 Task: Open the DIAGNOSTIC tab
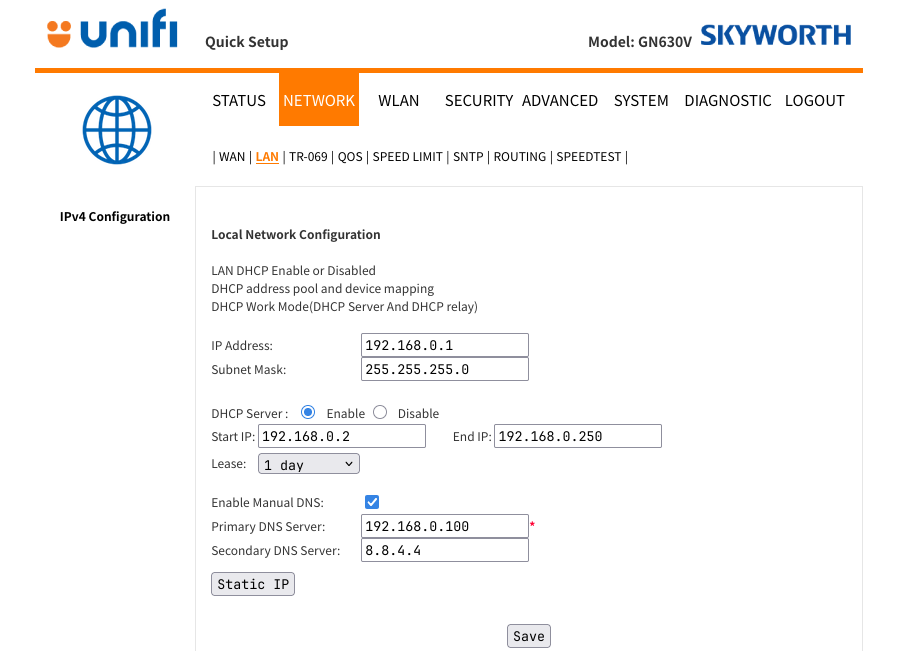click(727, 100)
